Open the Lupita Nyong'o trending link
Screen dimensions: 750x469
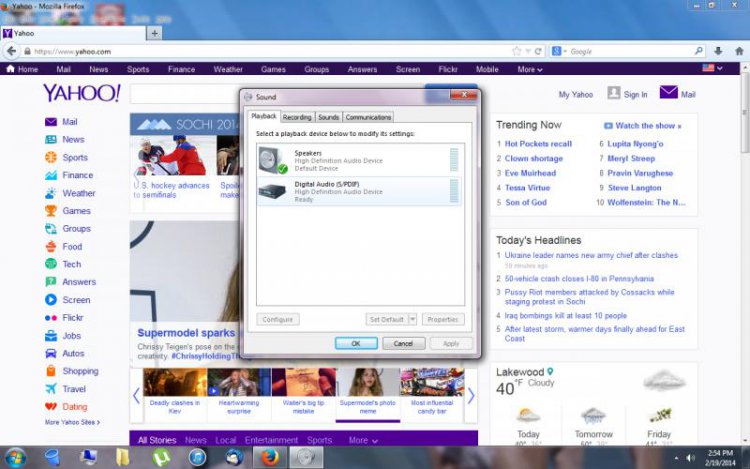click(635, 144)
